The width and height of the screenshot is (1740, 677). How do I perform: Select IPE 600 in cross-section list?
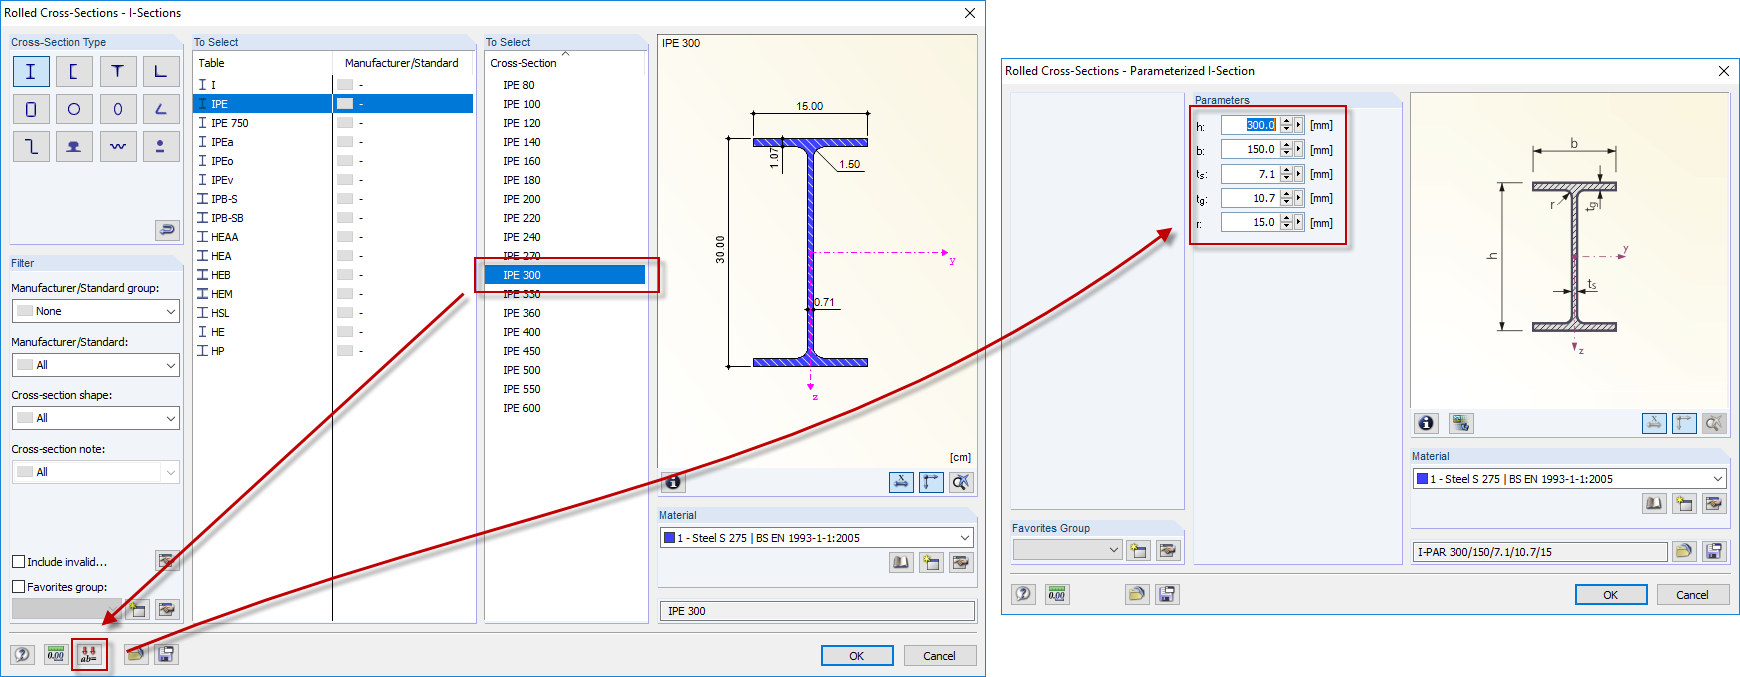tap(565, 408)
